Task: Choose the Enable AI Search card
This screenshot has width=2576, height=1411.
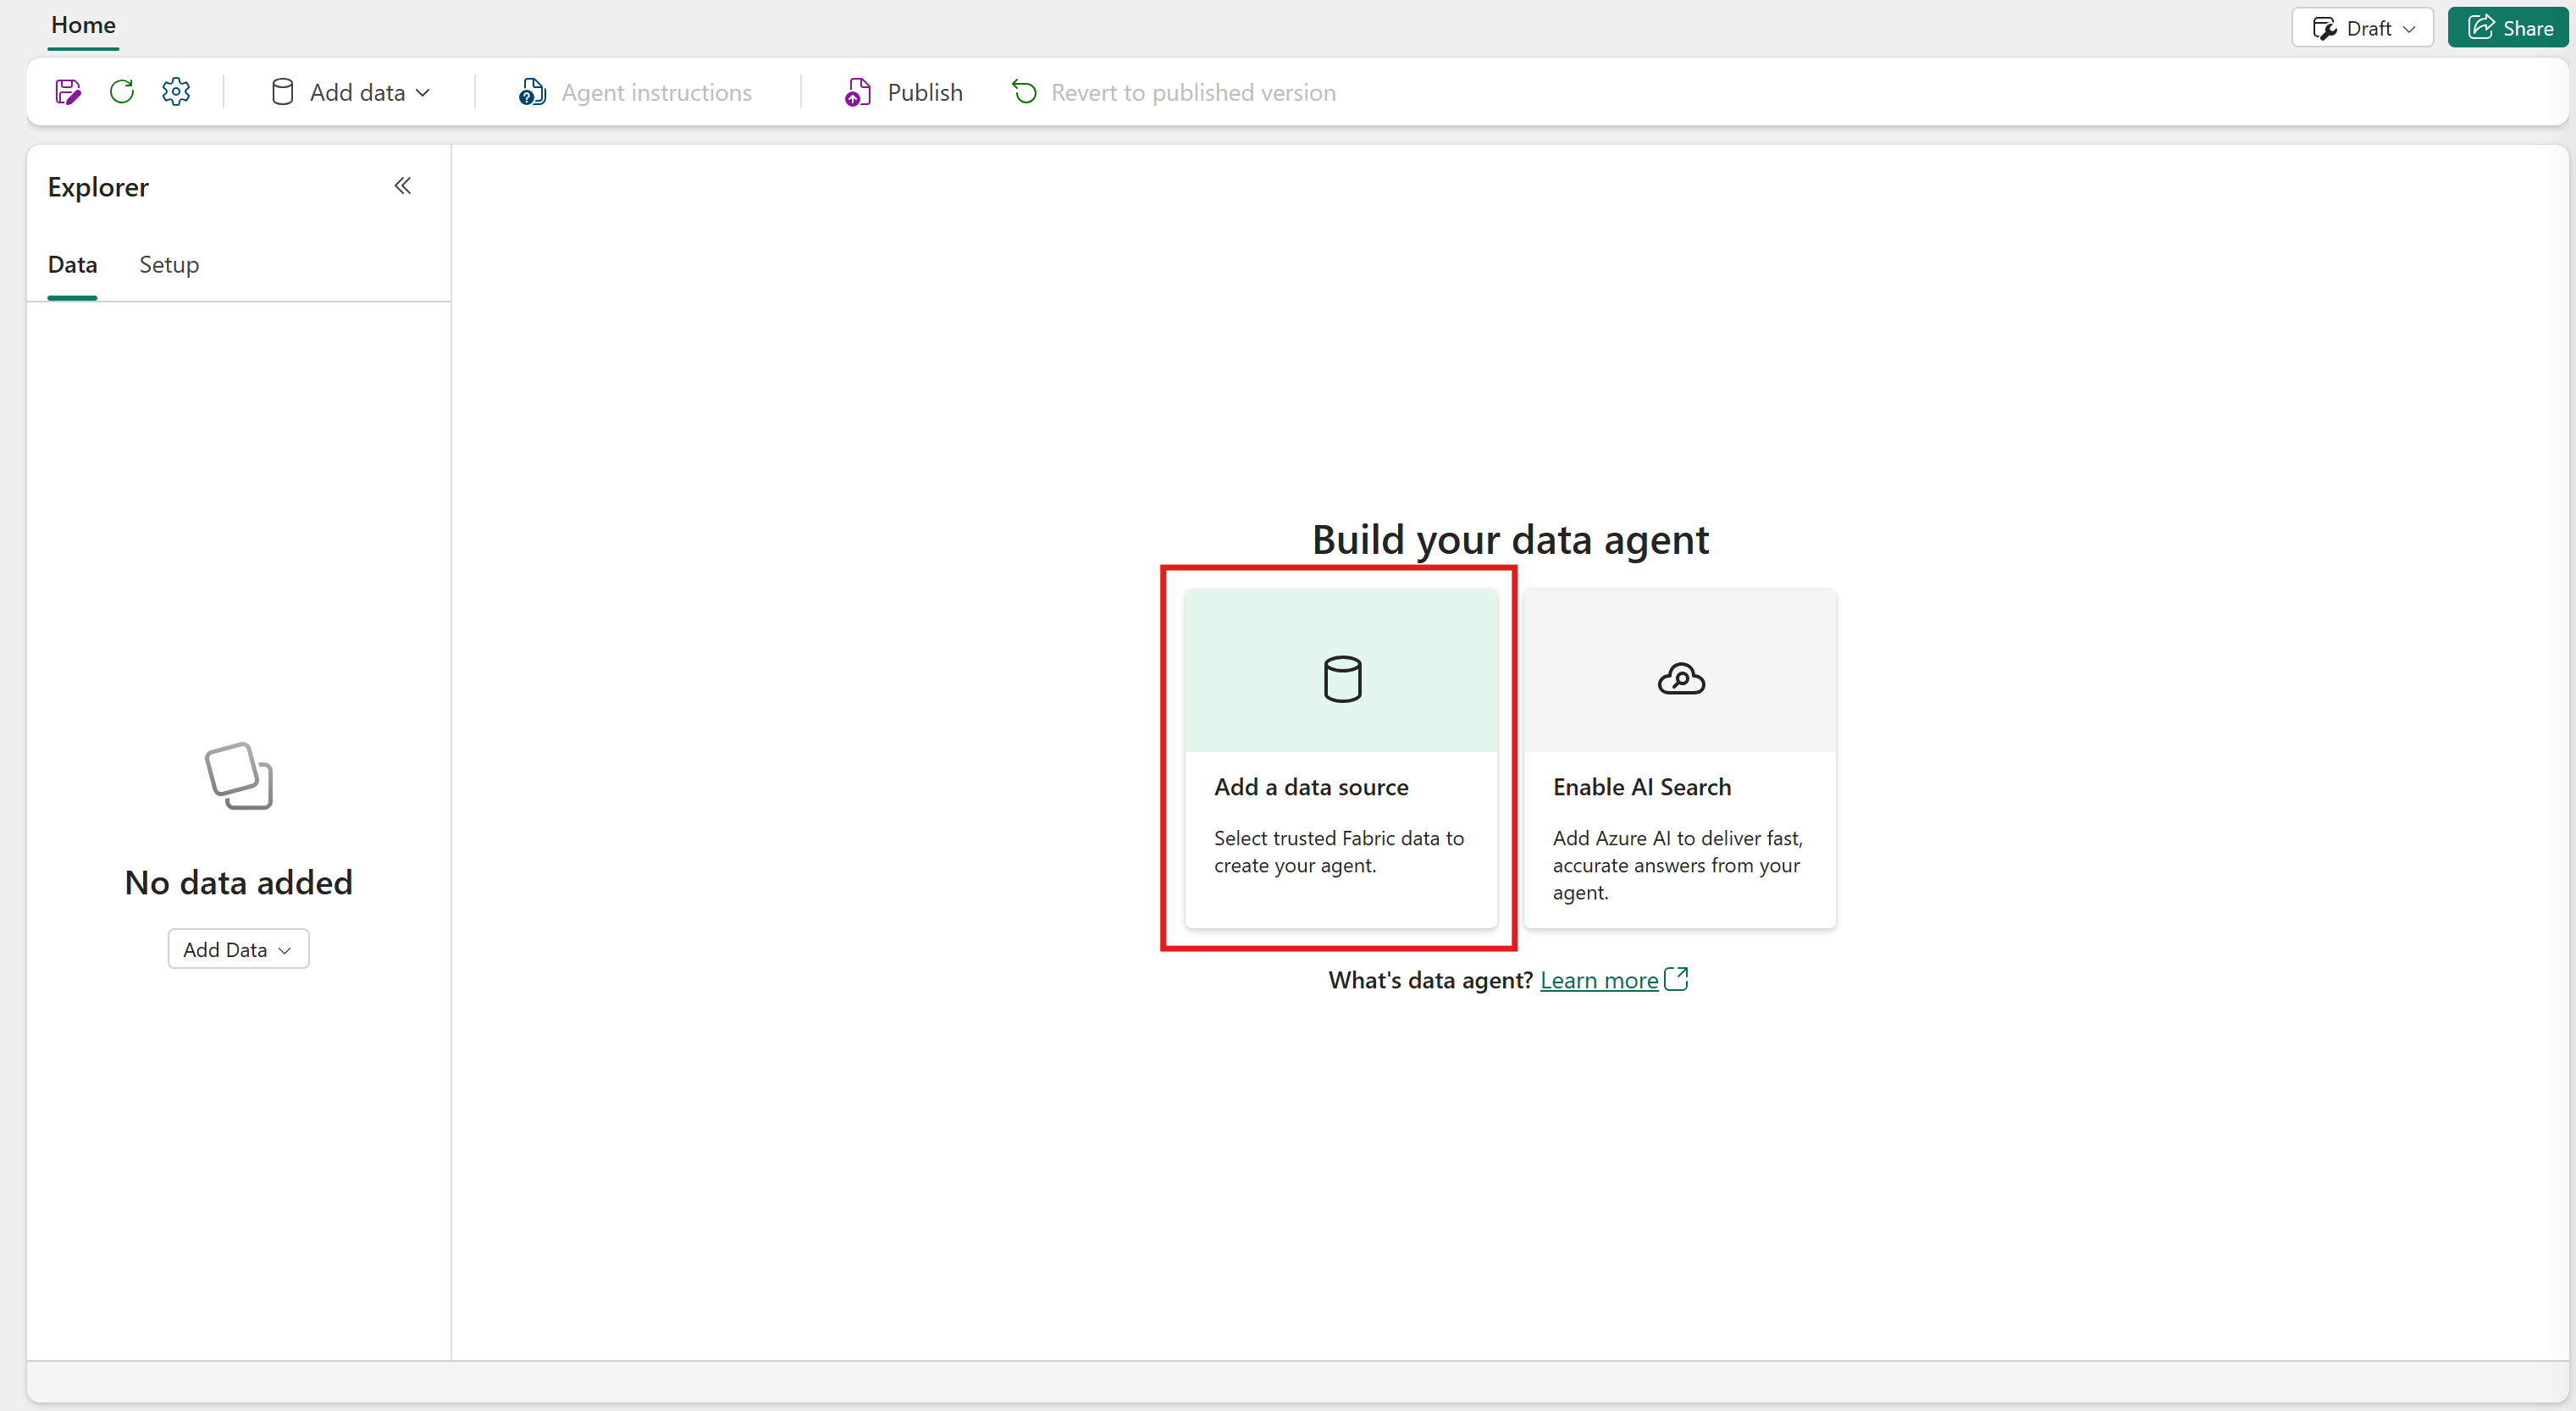Action: tap(1680, 758)
